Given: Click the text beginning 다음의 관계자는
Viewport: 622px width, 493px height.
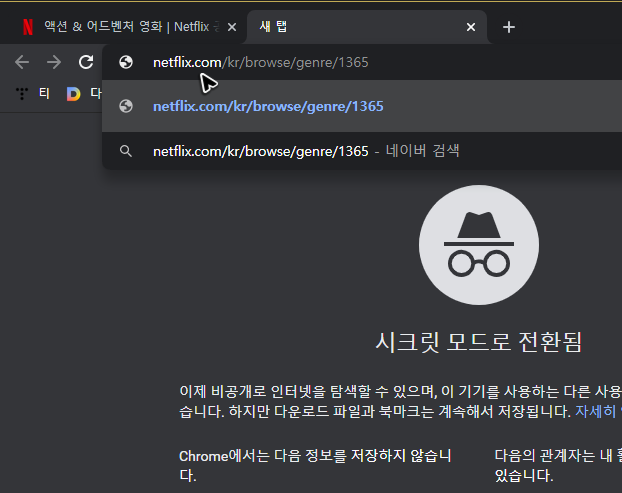Looking at the screenshot, I should tap(558, 465).
